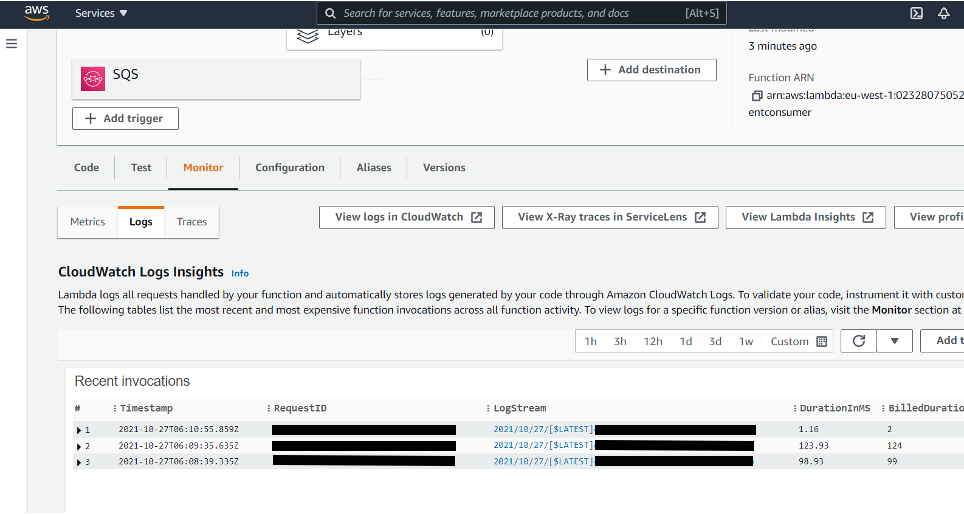Select the Logs sub-tab
The image size is (964, 514).
(141, 222)
